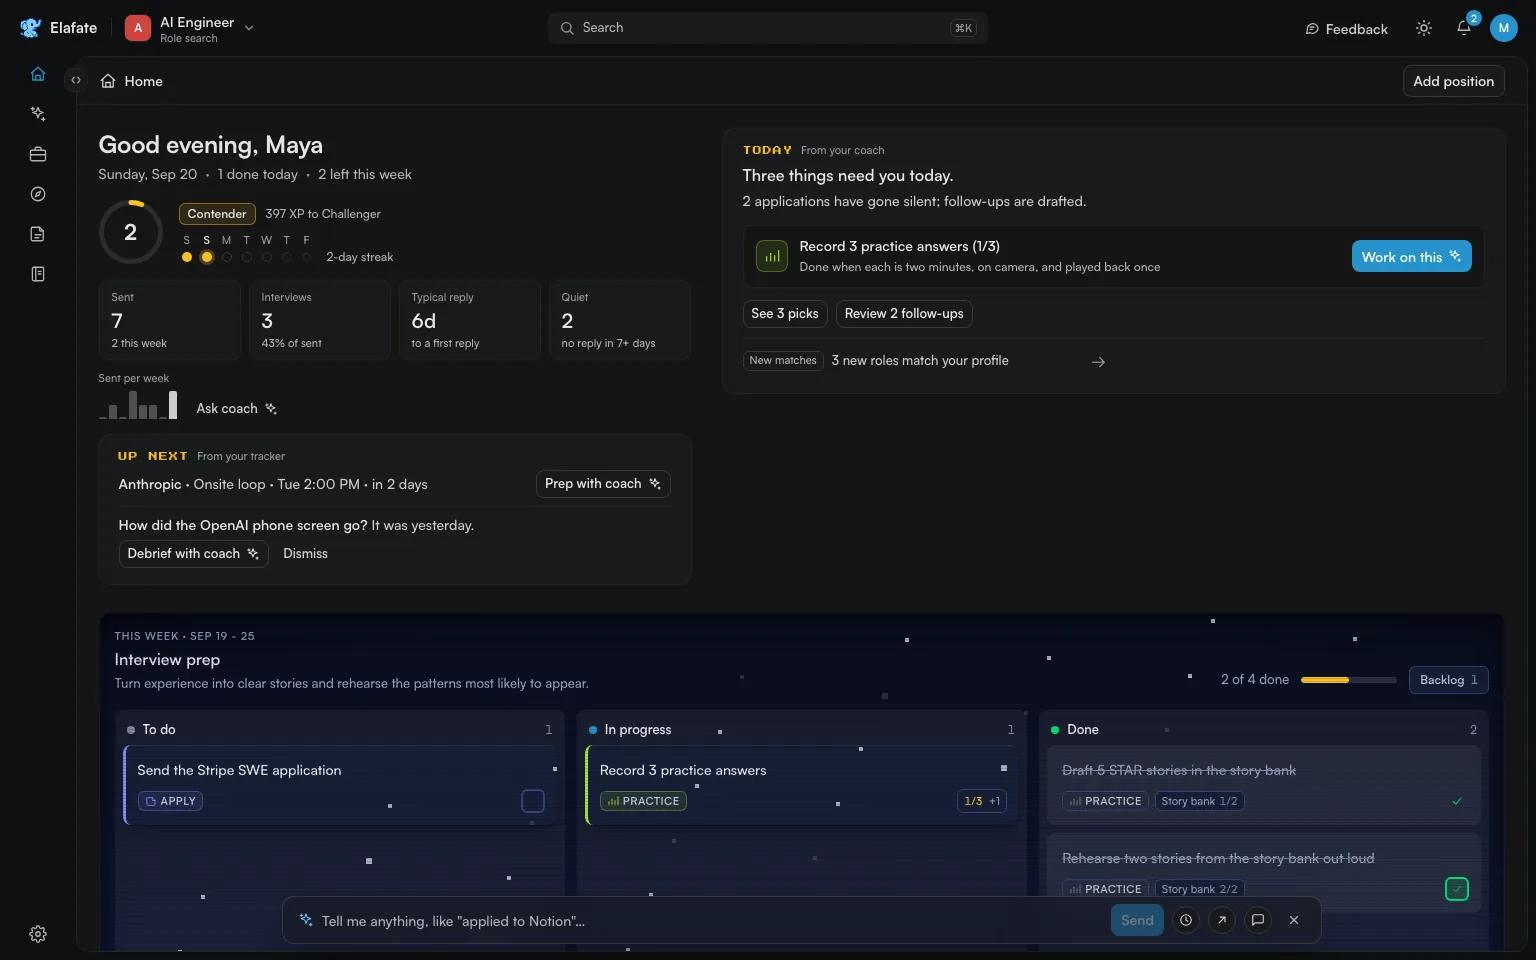Click the expand arrow icon in the chat bar
The image size is (1536, 960).
[1222, 920]
